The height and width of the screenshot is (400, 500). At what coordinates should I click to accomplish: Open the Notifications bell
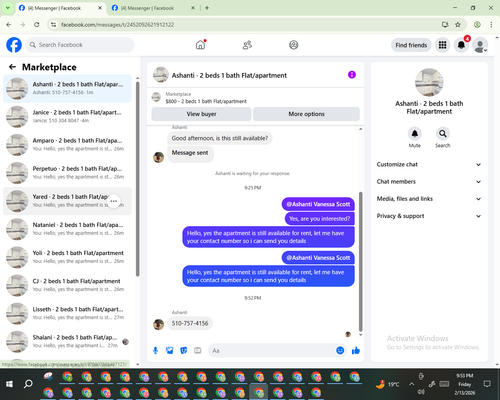click(461, 45)
